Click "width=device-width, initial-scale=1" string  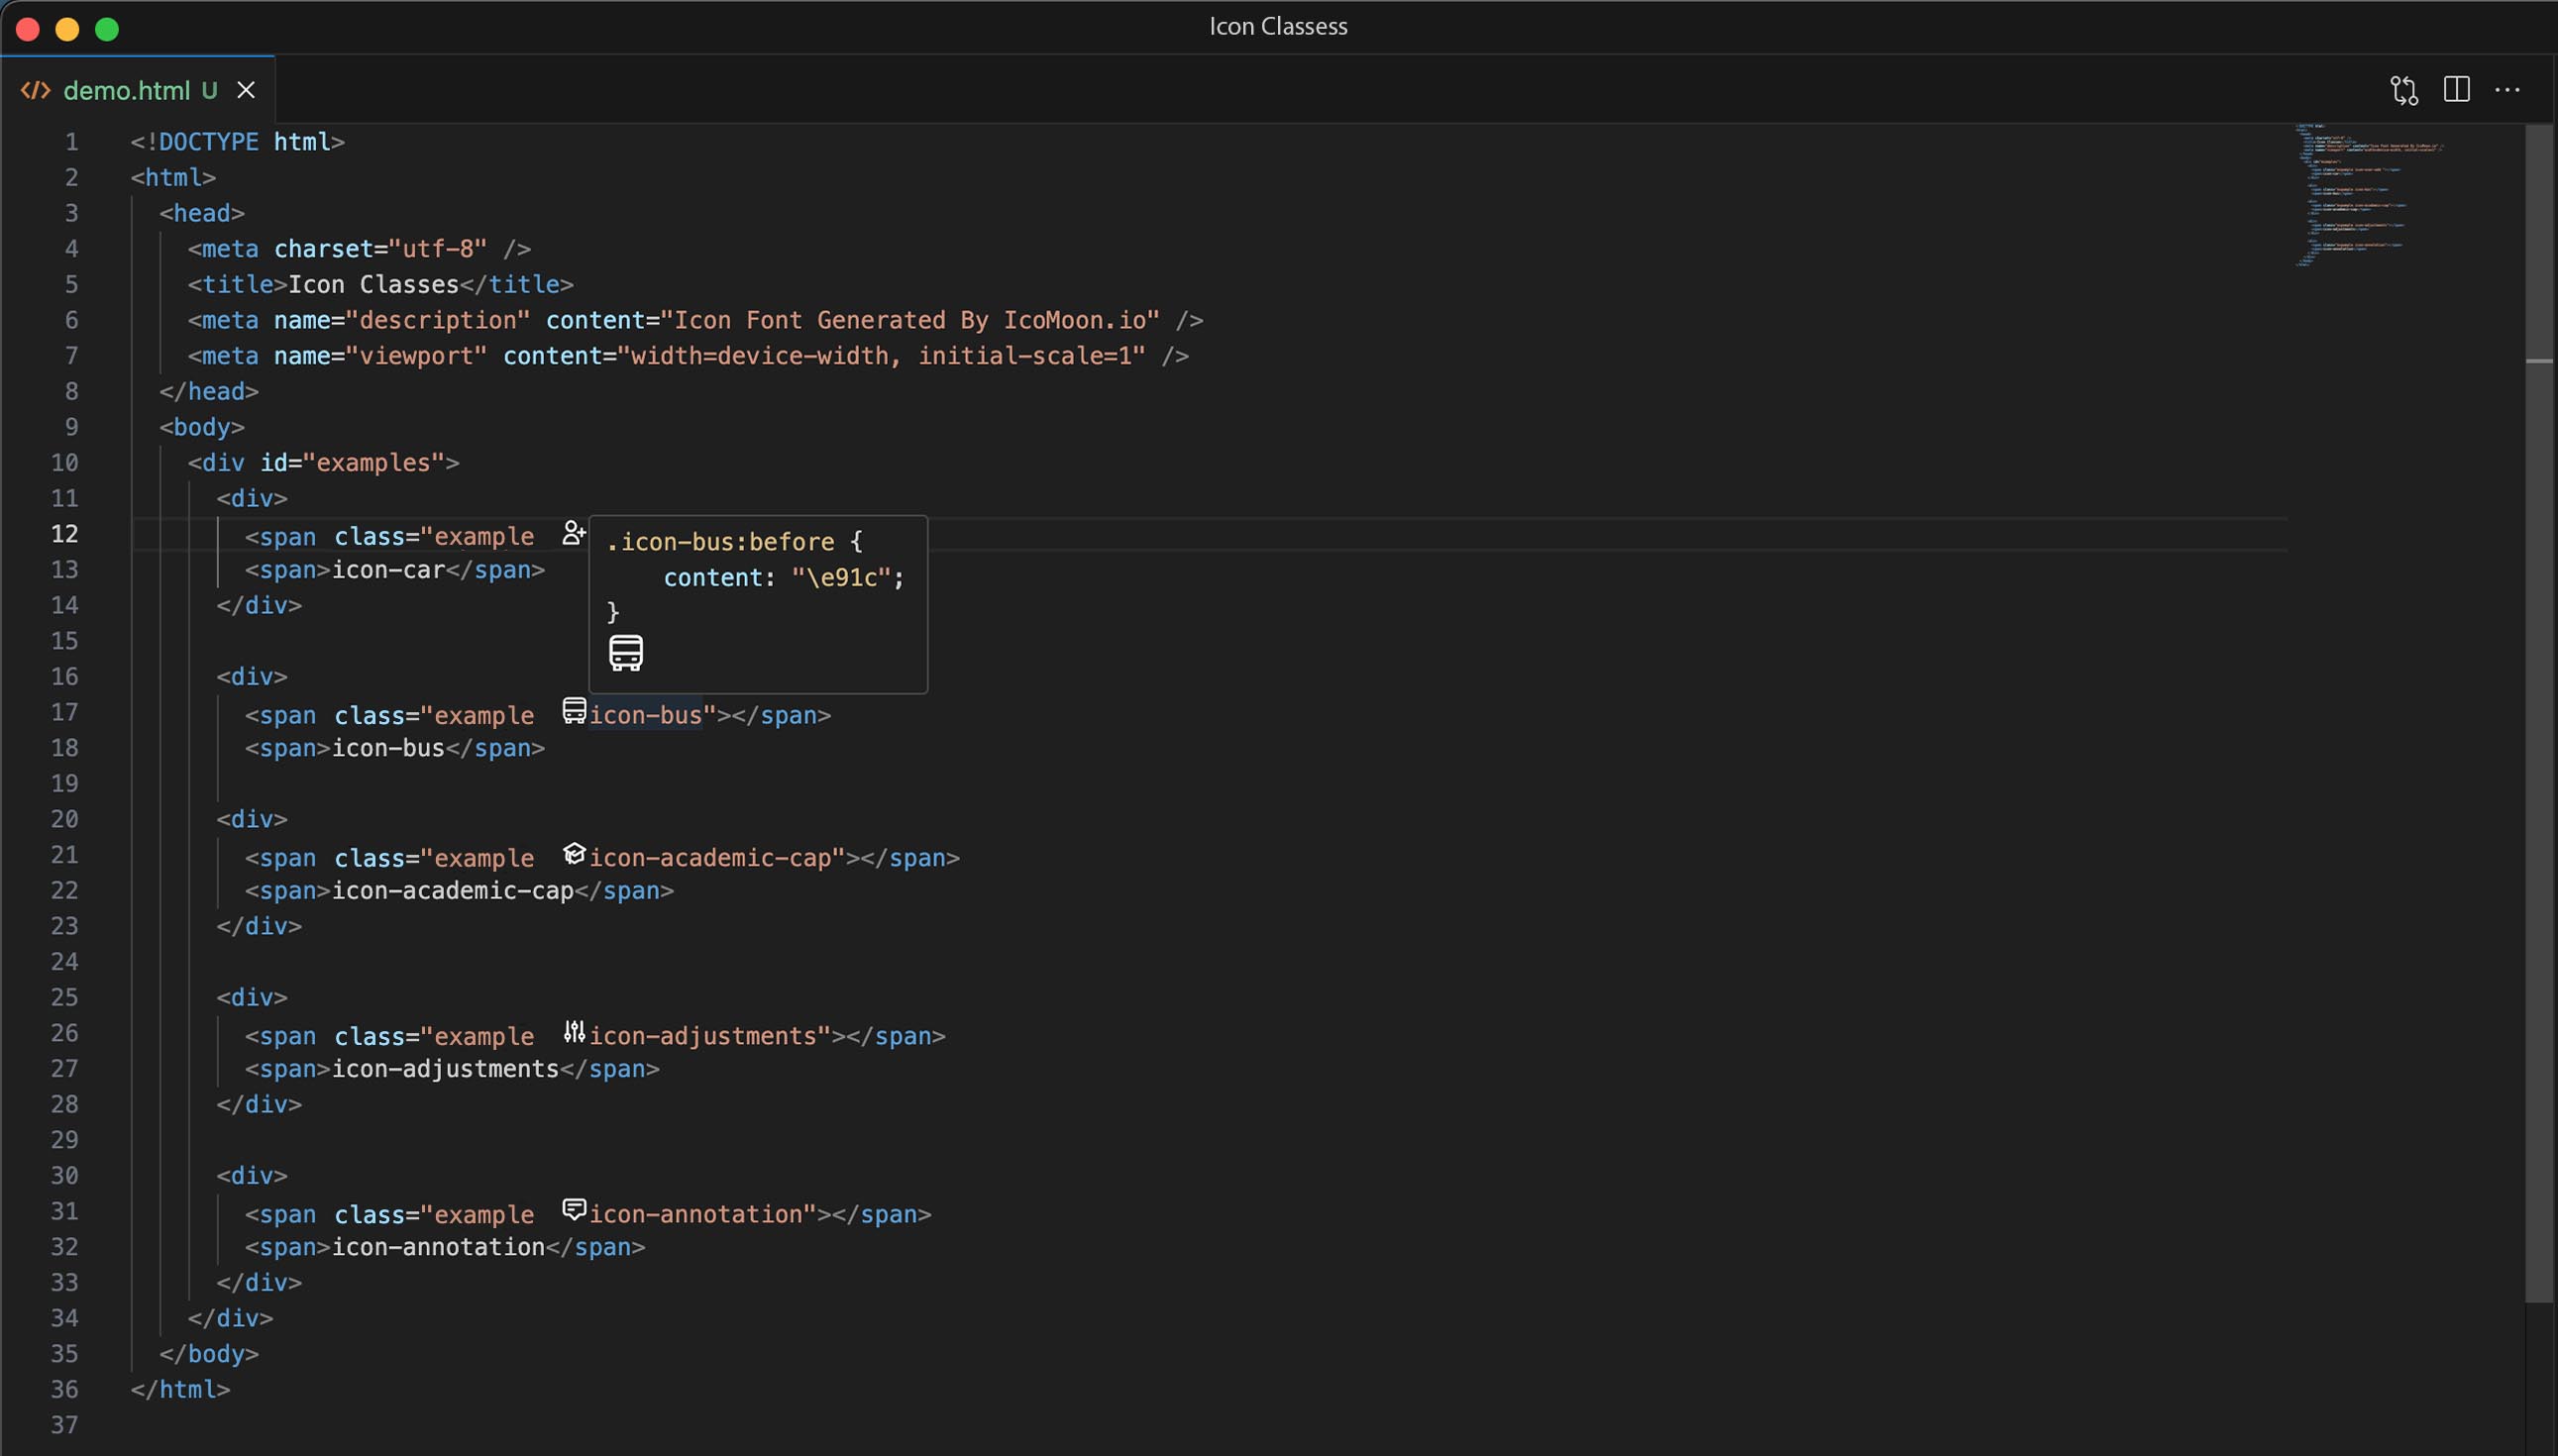click(x=882, y=356)
